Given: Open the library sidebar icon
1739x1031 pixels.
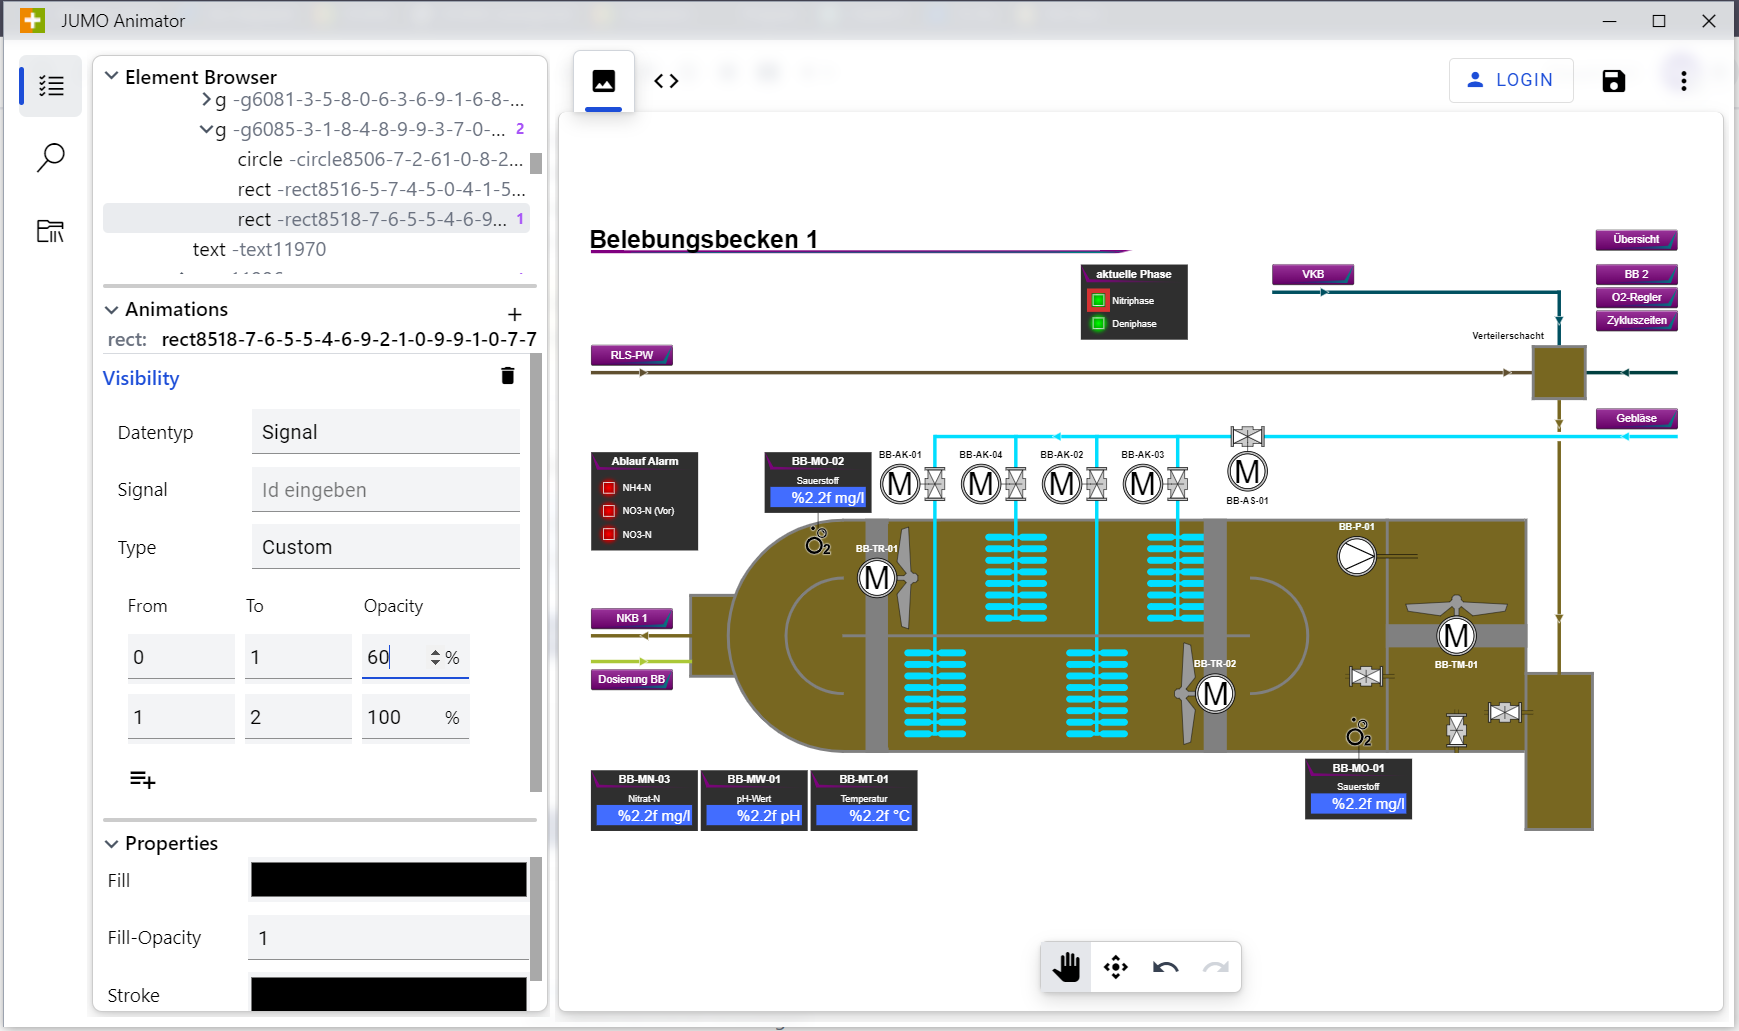Looking at the screenshot, I should [x=51, y=231].
